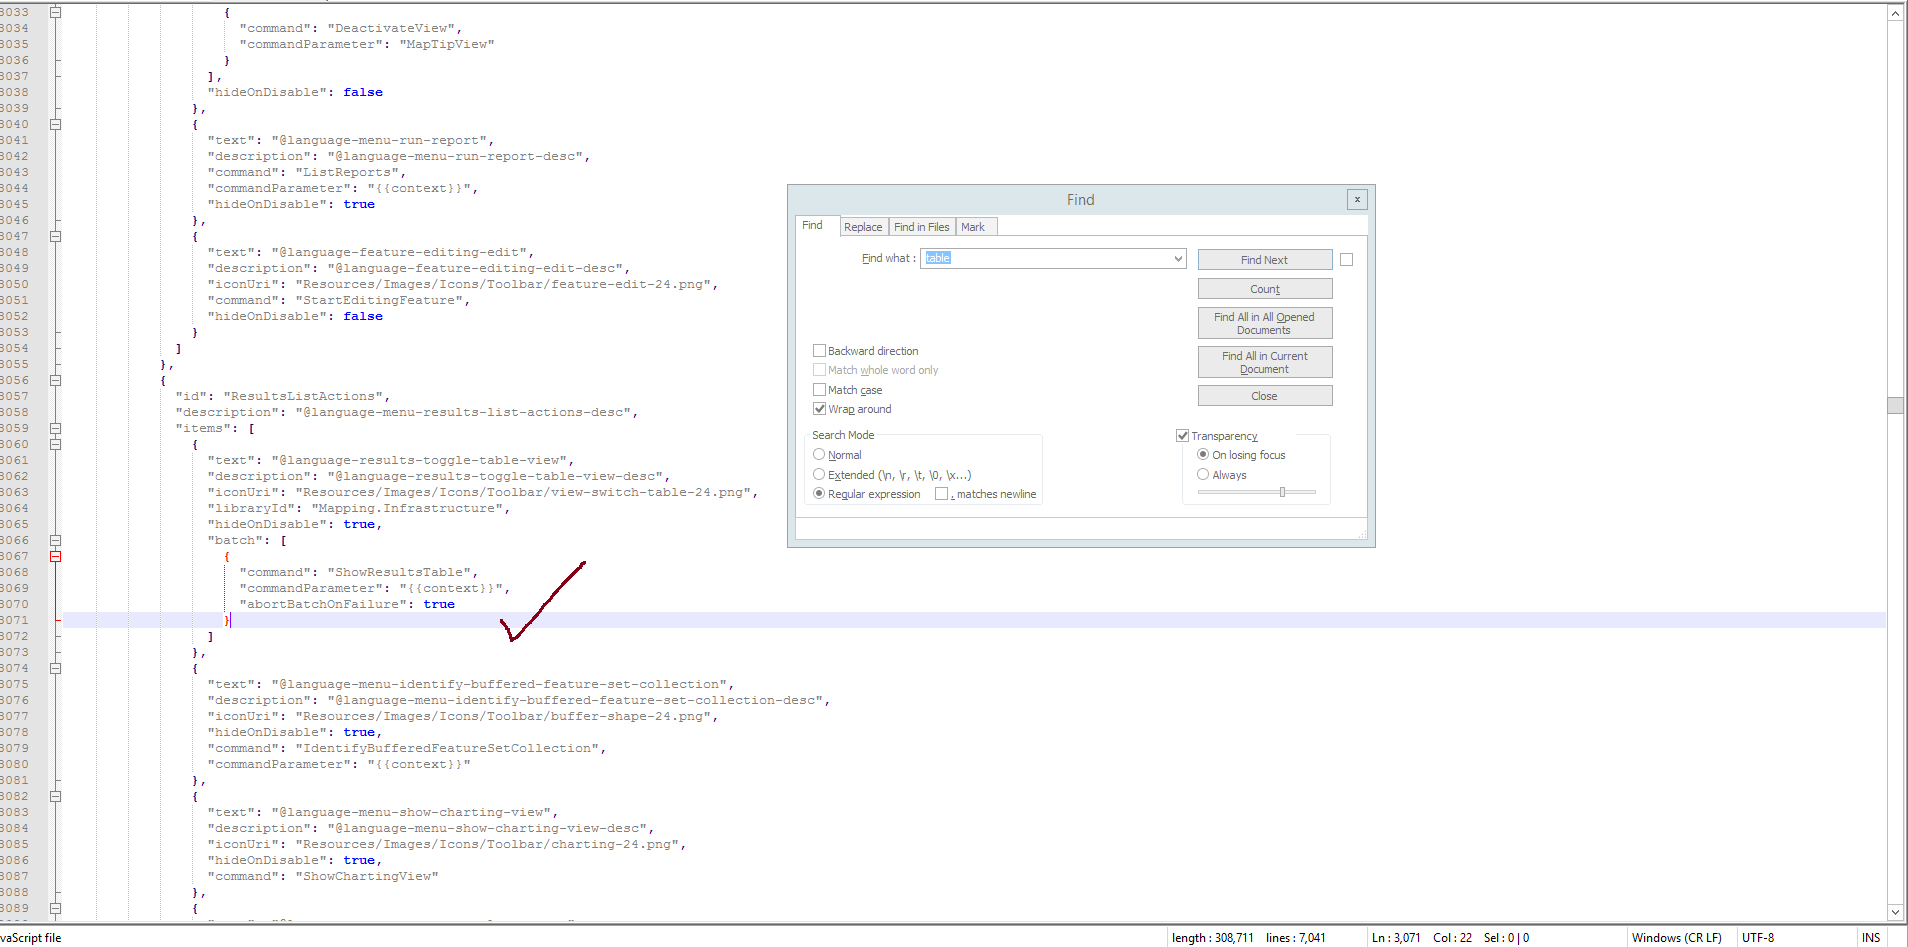Collapse the "items" array fold marker
Screen dimensions: 1908x947
(x=56, y=428)
